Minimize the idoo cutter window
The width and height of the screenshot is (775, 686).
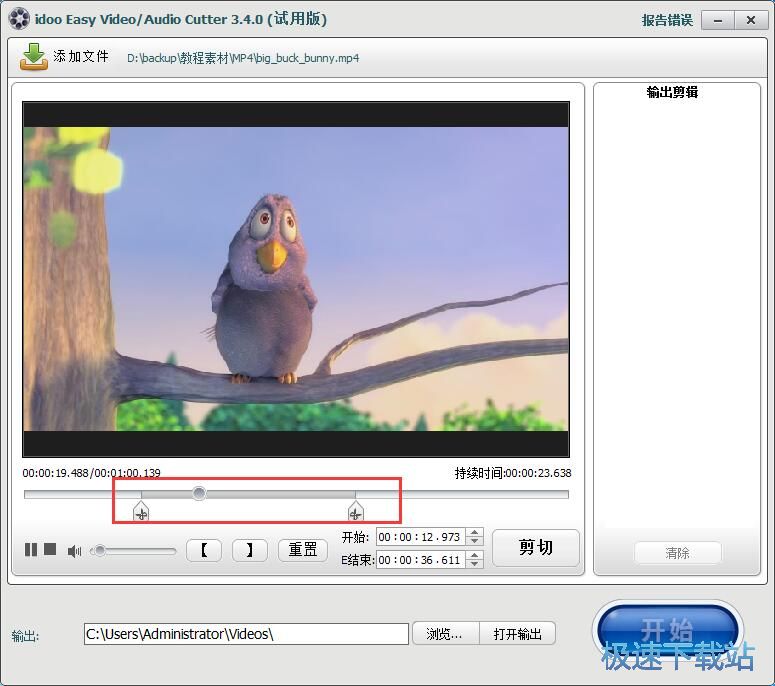coord(718,21)
